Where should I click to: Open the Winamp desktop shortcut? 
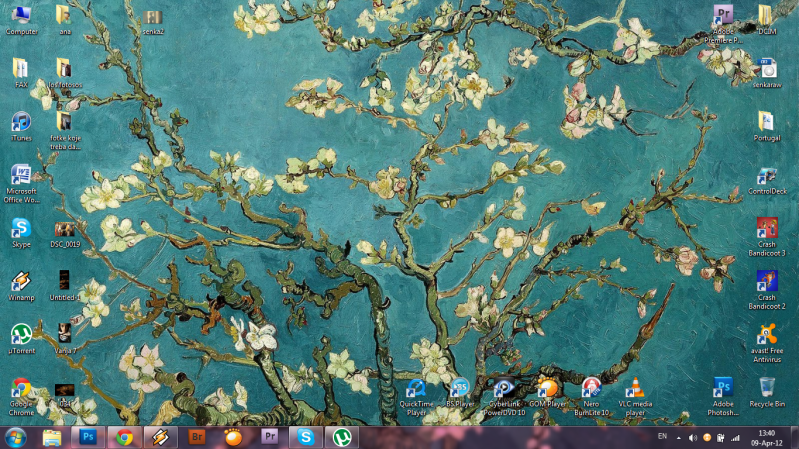21,281
